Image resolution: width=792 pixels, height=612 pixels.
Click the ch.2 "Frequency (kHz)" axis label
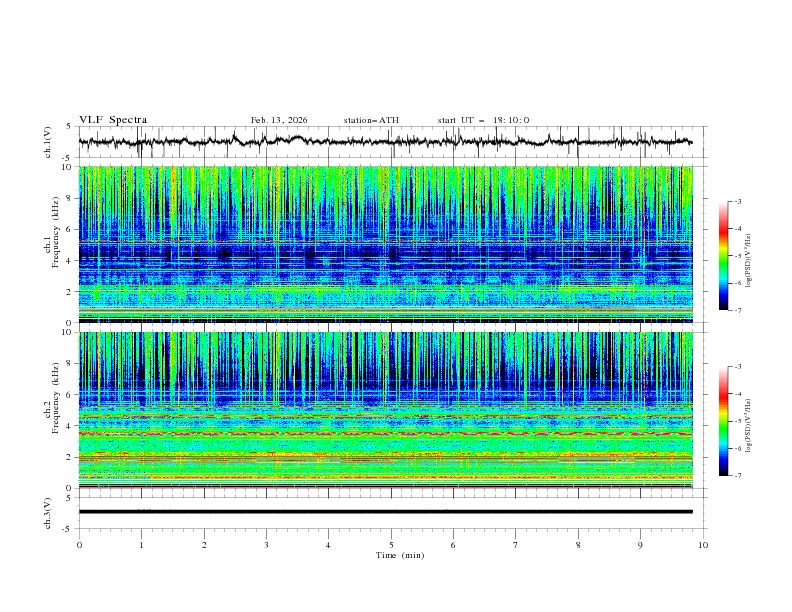56,398
